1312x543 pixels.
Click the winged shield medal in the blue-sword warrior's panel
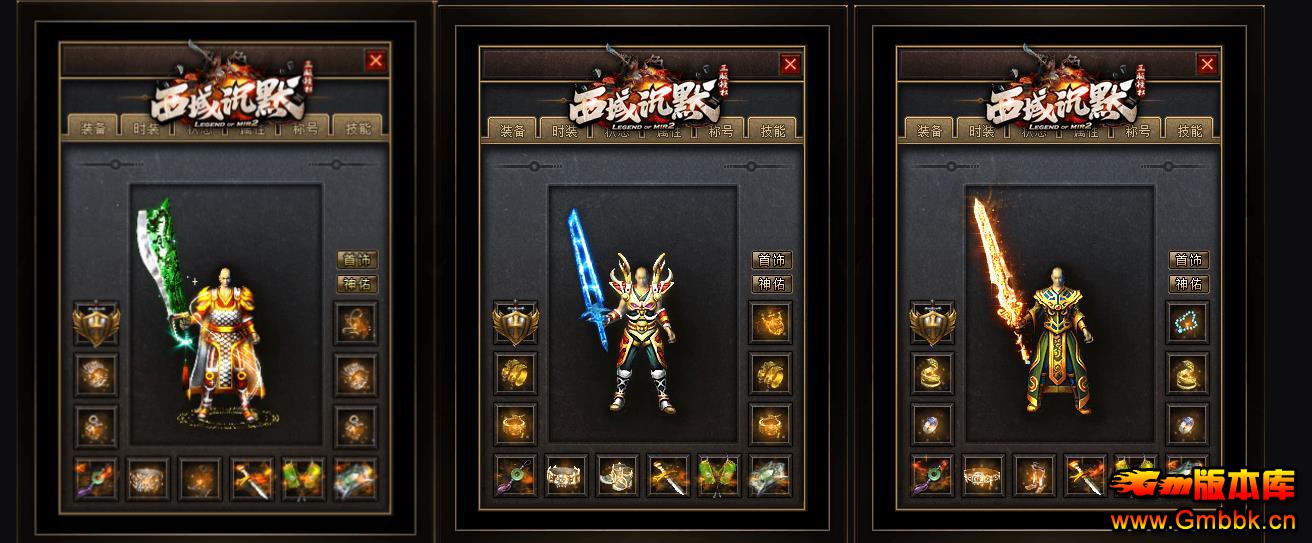click(x=514, y=323)
